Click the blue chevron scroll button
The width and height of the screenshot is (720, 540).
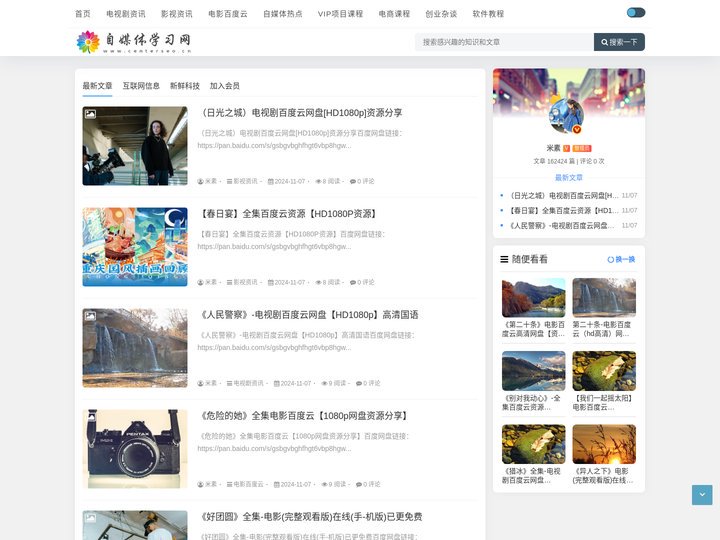(702, 495)
